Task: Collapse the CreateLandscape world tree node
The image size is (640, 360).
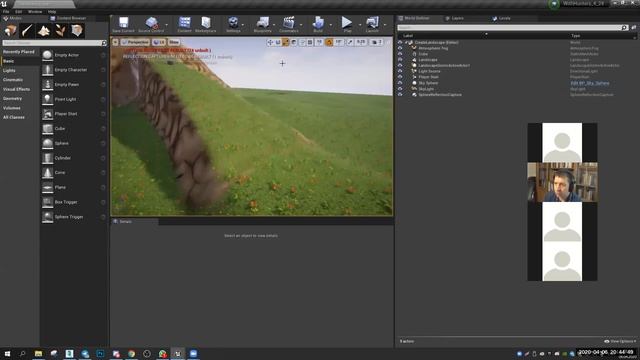Action: point(406,42)
